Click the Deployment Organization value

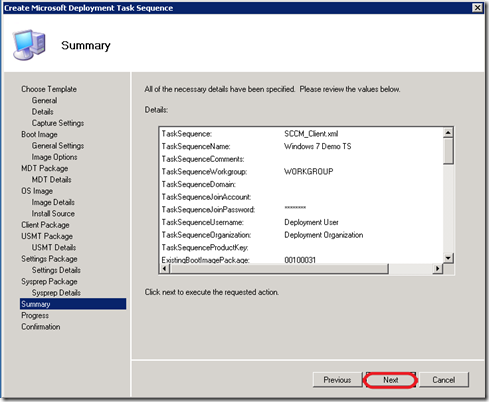pyautogui.click(x=324, y=235)
